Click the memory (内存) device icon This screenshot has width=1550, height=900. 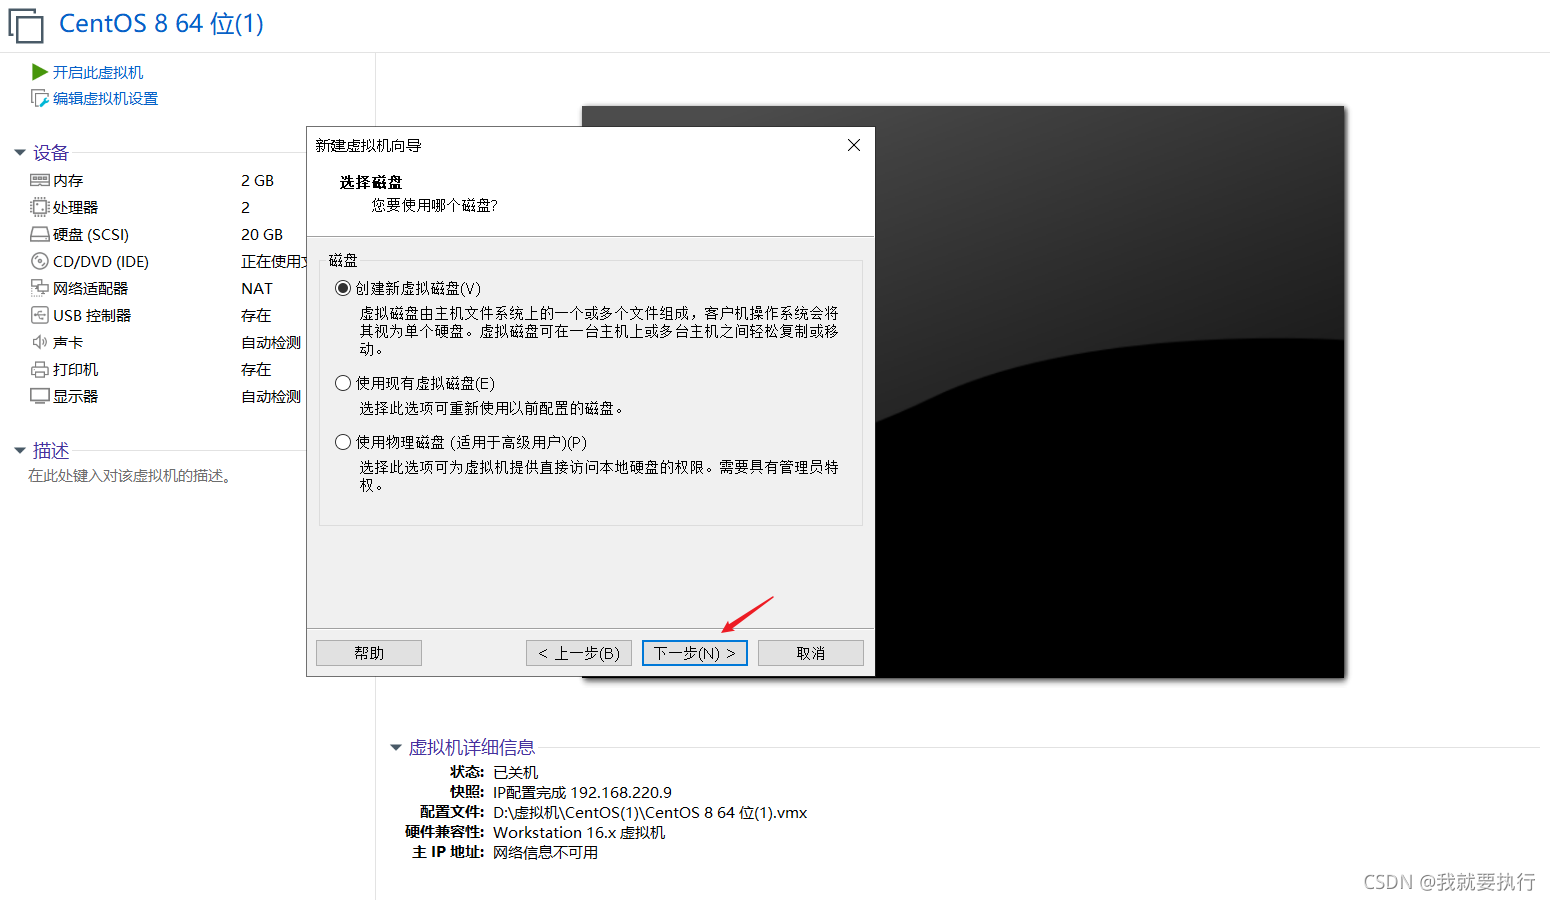(x=40, y=180)
